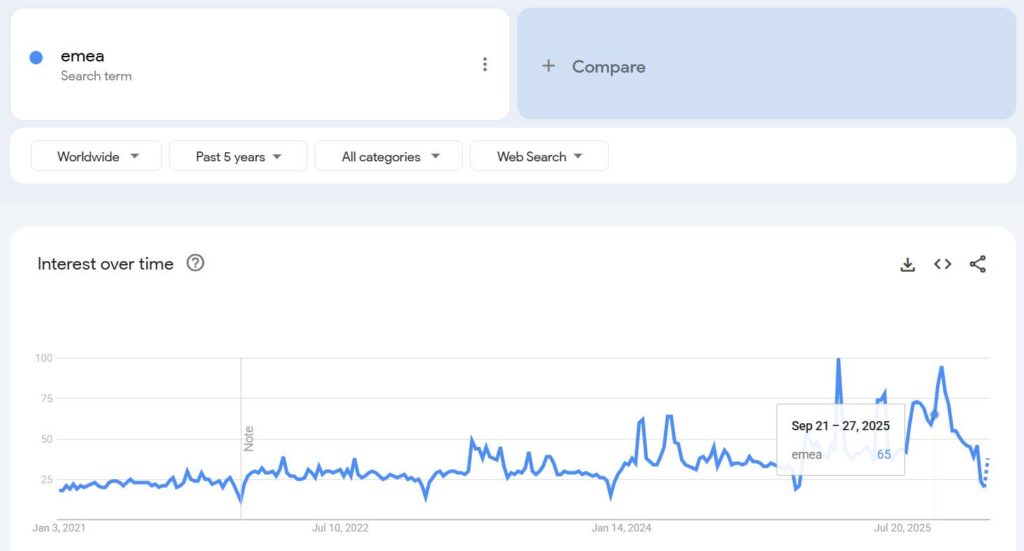Click the plus icon beside Compare
1024x551 pixels.
548,66
